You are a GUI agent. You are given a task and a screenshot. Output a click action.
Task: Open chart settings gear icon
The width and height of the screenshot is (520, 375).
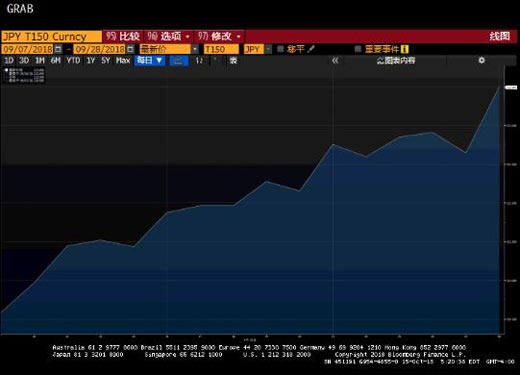pyautogui.click(x=481, y=60)
